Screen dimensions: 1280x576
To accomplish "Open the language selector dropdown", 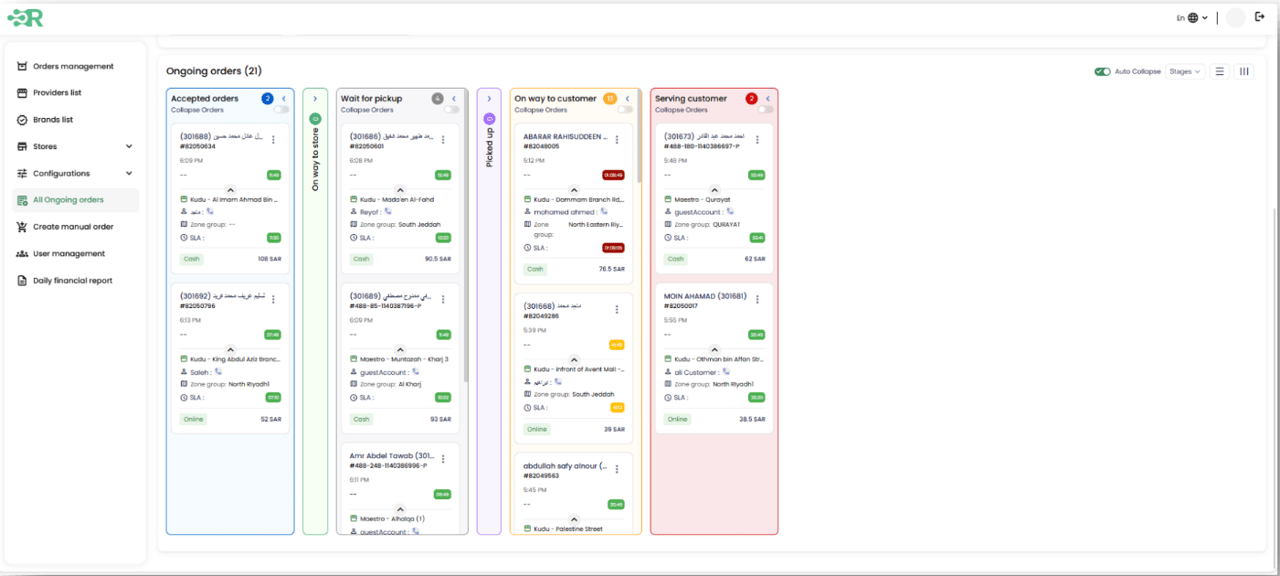I will coord(1191,17).
